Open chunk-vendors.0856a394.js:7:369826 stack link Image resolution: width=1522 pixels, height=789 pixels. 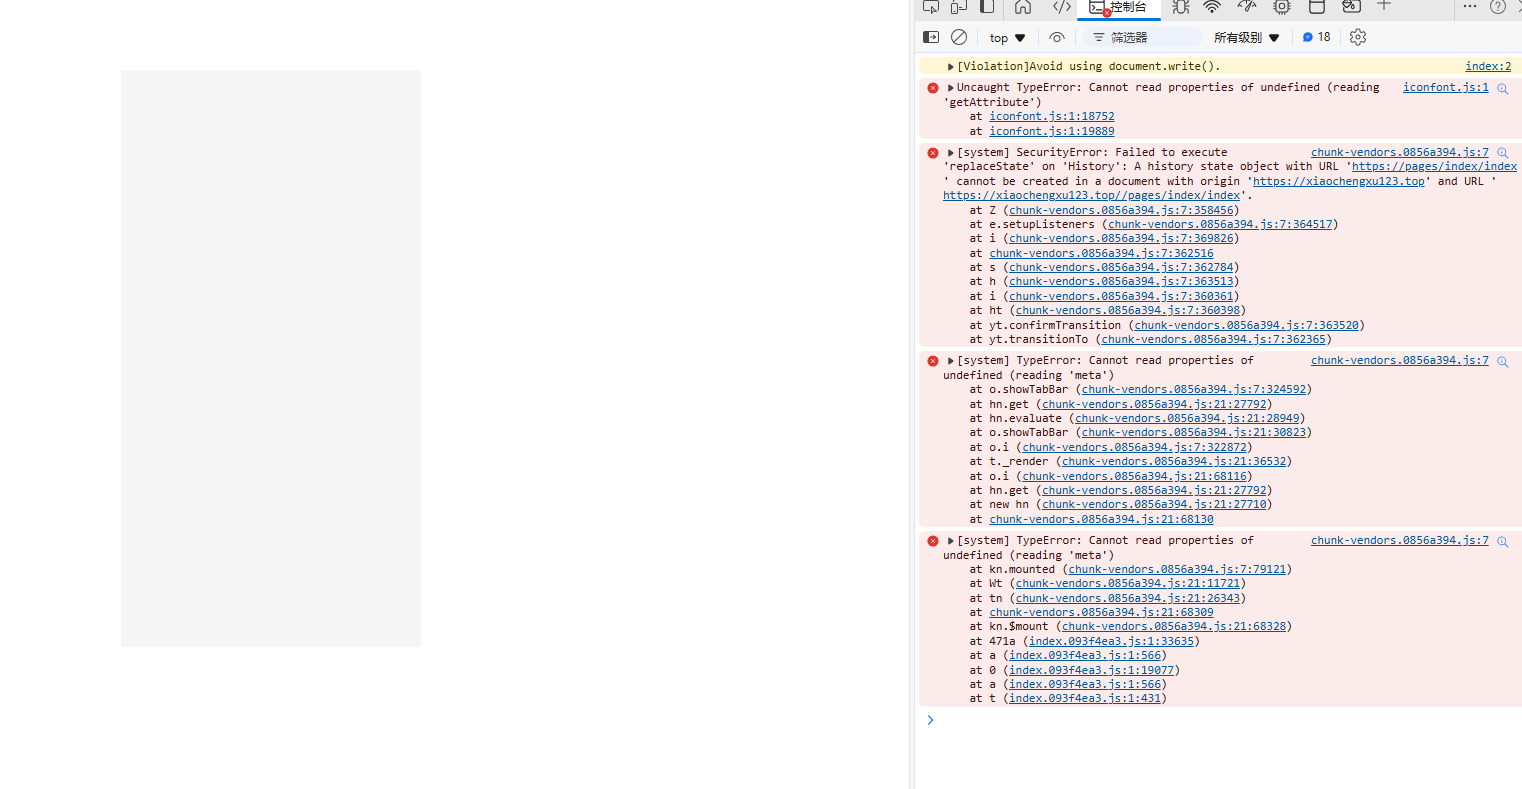pos(1121,238)
